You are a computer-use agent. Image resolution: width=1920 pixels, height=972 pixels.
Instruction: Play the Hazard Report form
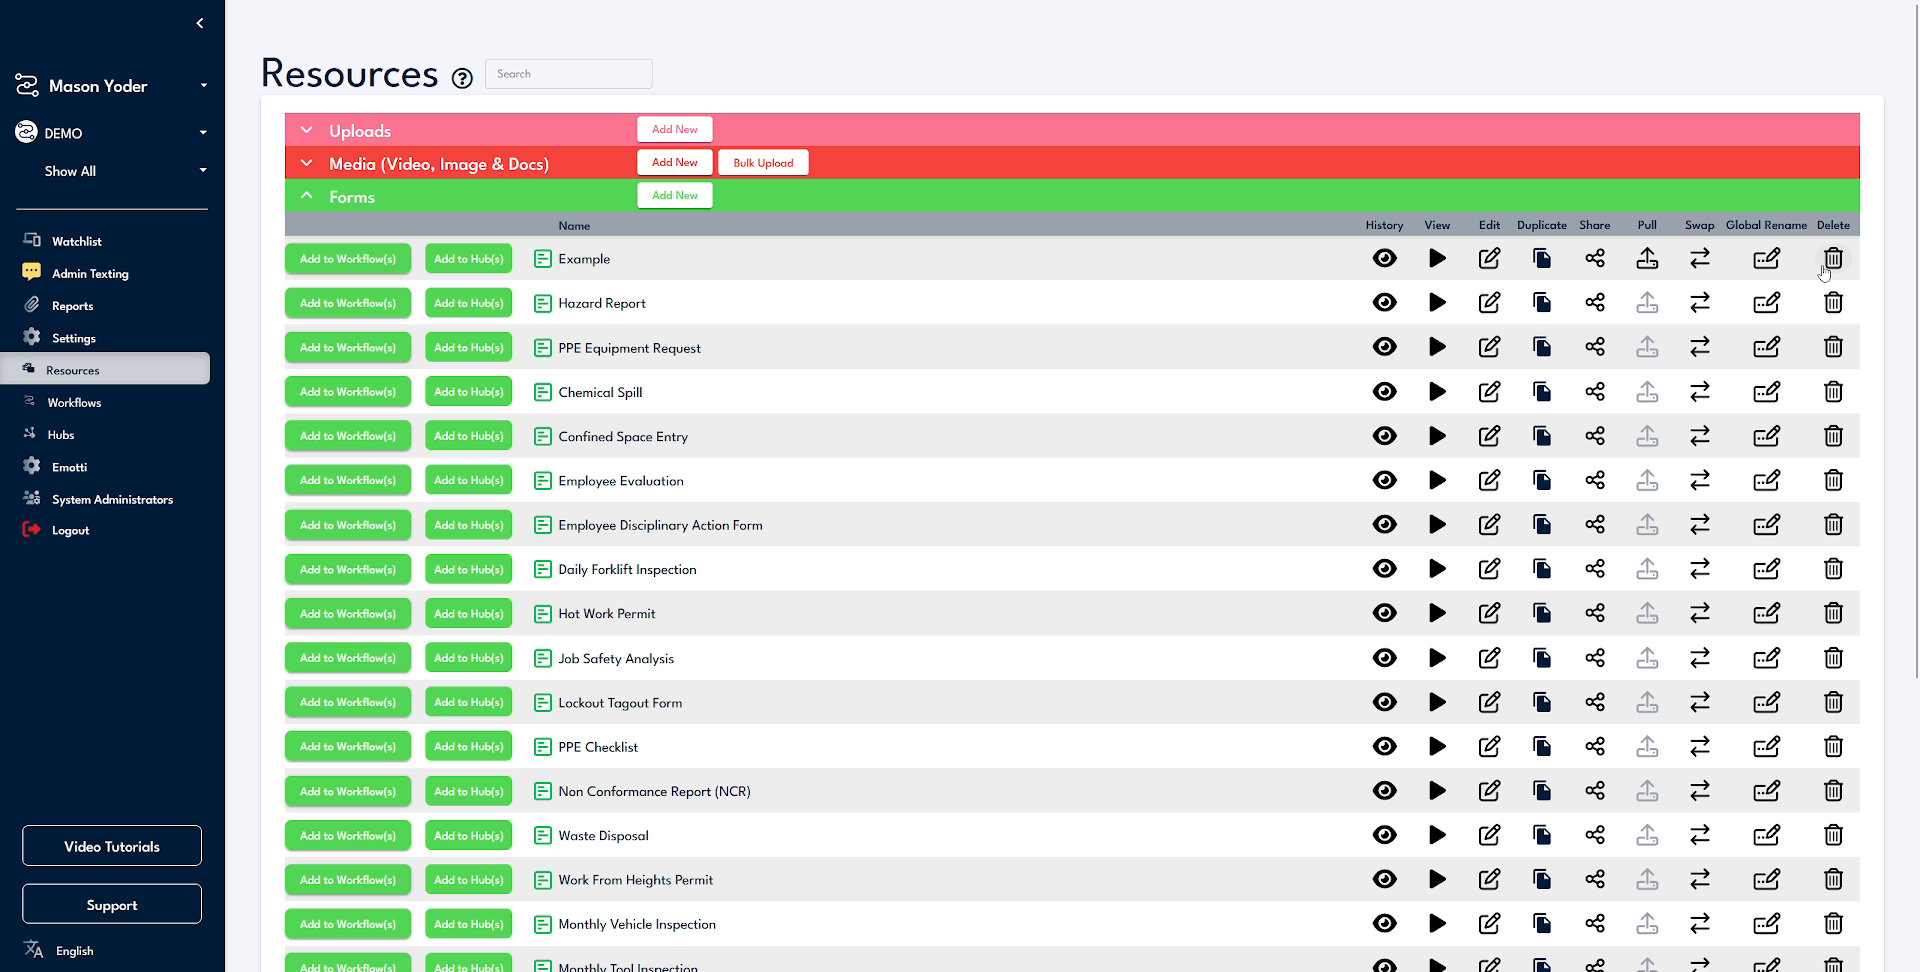click(1437, 302)
